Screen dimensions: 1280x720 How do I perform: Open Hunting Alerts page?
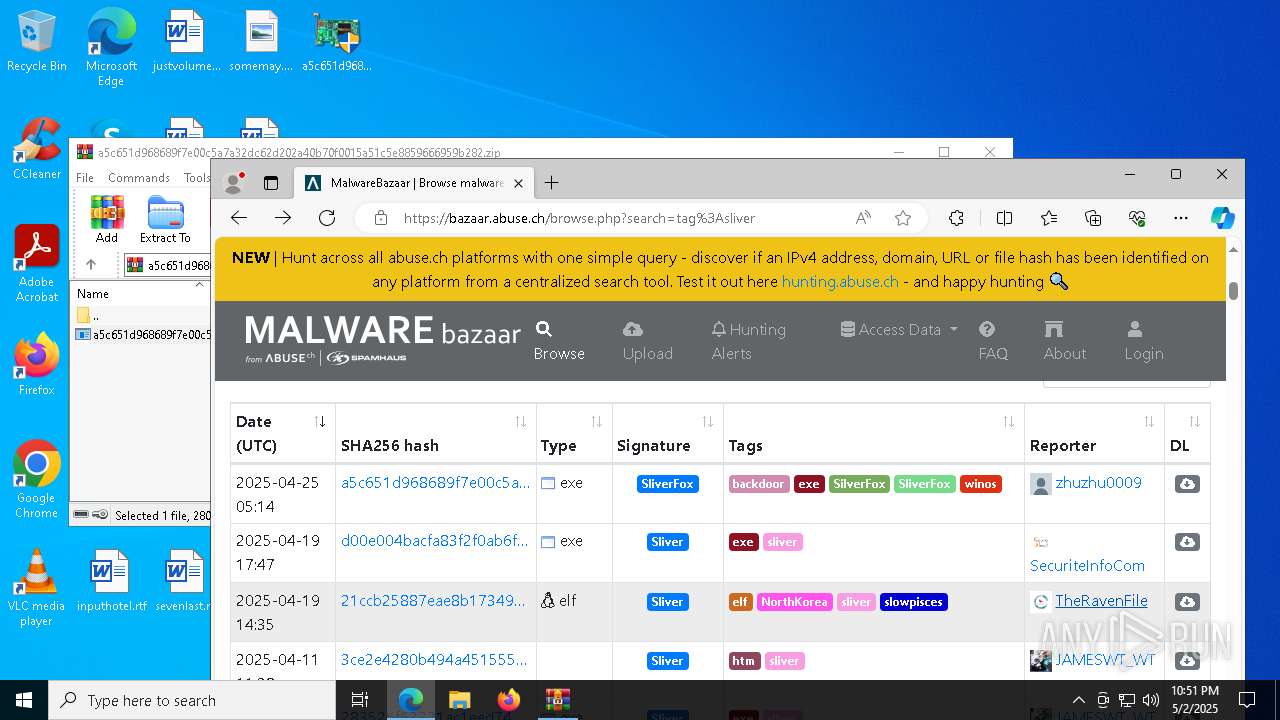click(x=748, y=341)
